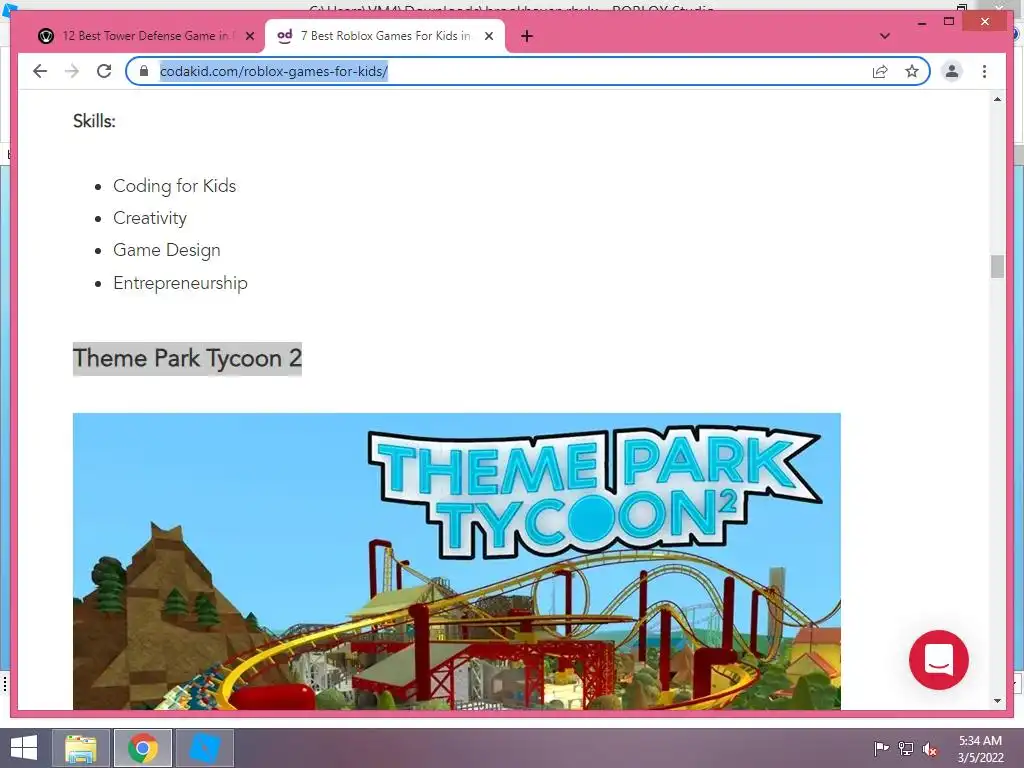Click the browser forward arrow

pos(72,71)
